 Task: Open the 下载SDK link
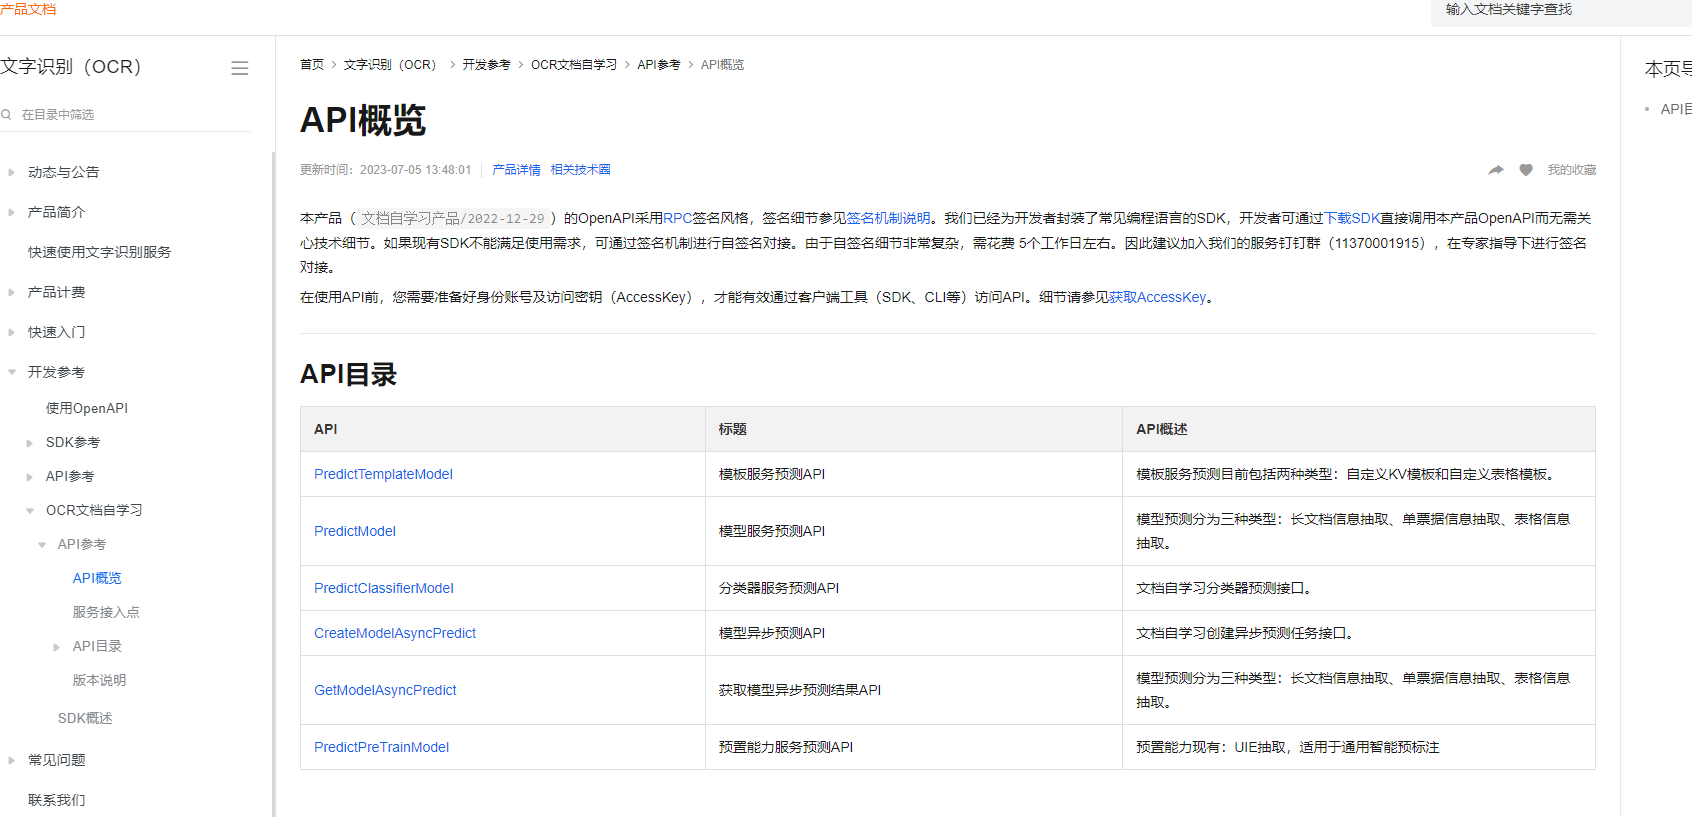click(x=1352, y=218)
